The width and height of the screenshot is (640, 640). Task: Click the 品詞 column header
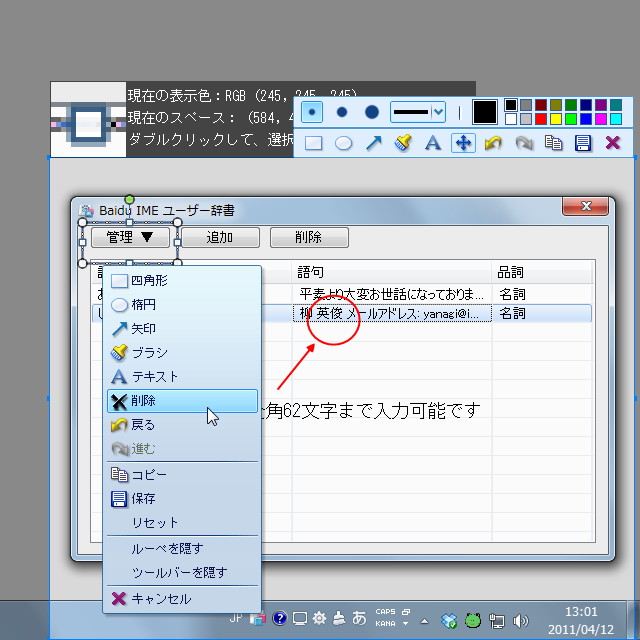542,272
